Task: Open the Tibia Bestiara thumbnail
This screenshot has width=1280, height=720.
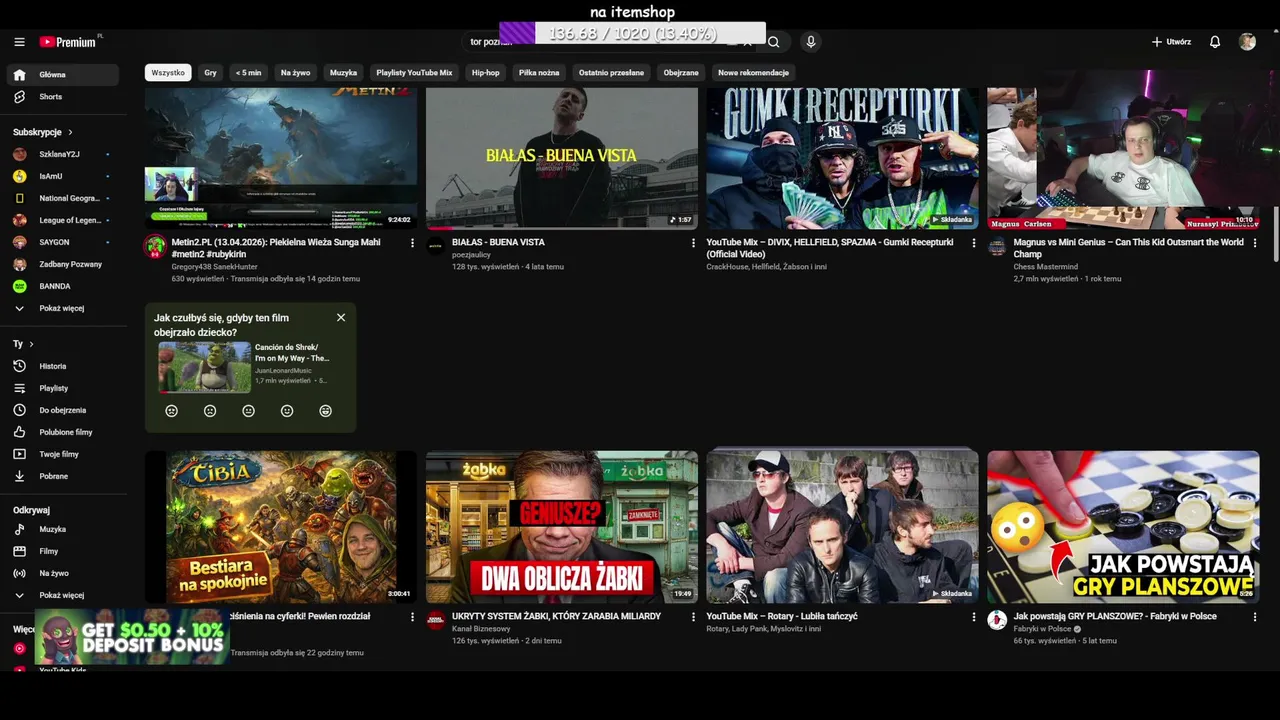Action: 281,527
